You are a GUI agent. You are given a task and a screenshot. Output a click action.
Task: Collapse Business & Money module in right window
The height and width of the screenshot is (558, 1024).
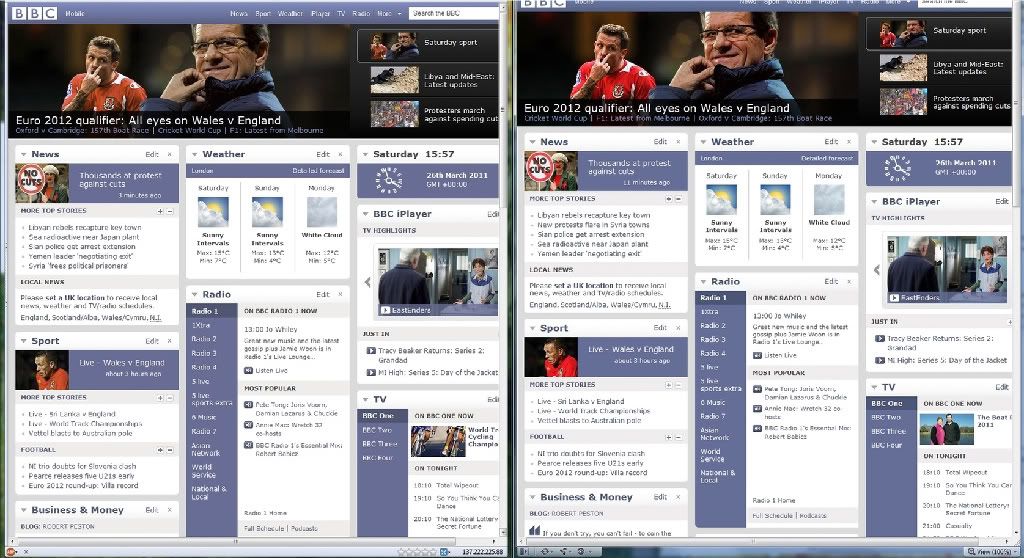coord(532,497)
